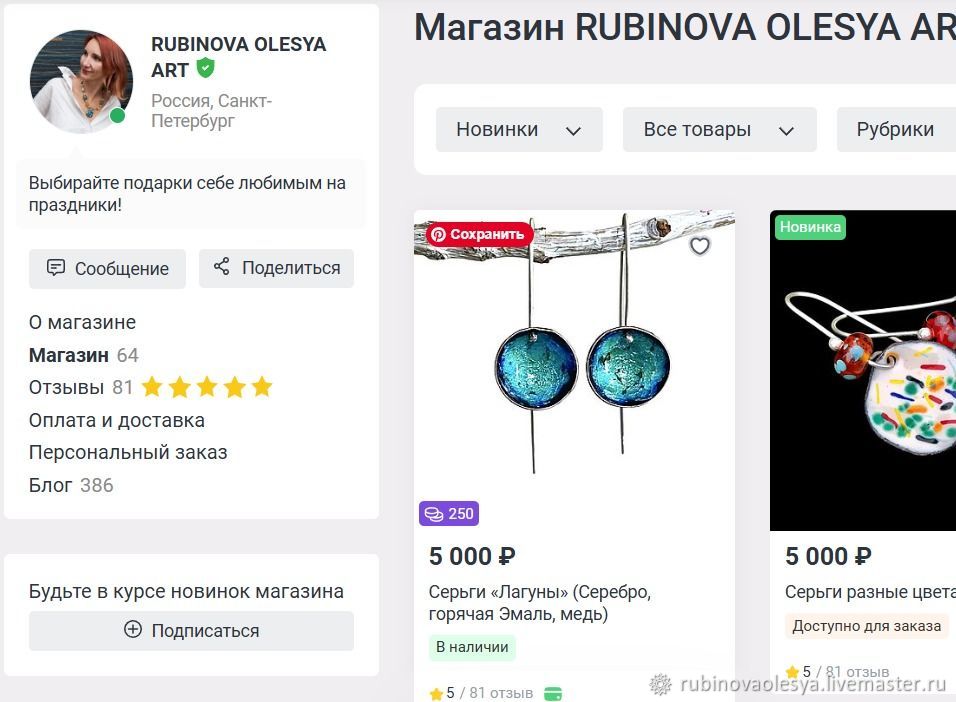Expand the Новинки sorting dropdown
This screenshot has width=956, height=702.
pos(519,129)
